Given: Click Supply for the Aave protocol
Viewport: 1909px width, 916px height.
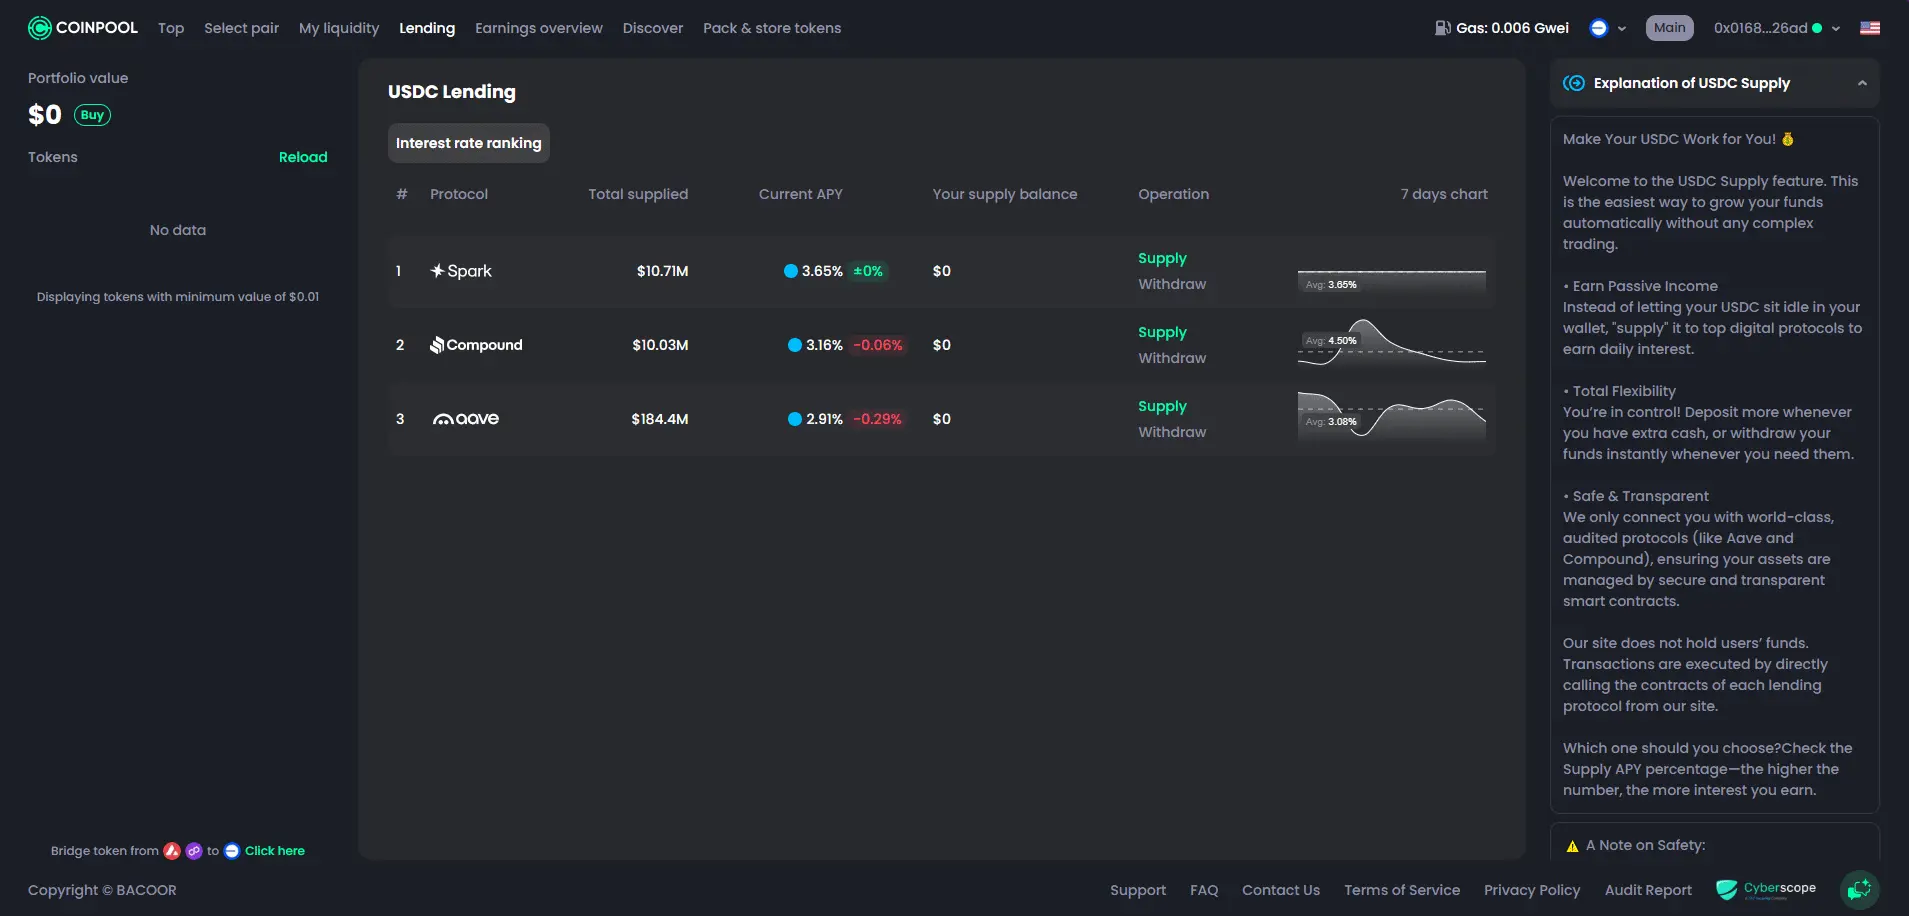Looking at the screenshot, I should point(1162,406).
